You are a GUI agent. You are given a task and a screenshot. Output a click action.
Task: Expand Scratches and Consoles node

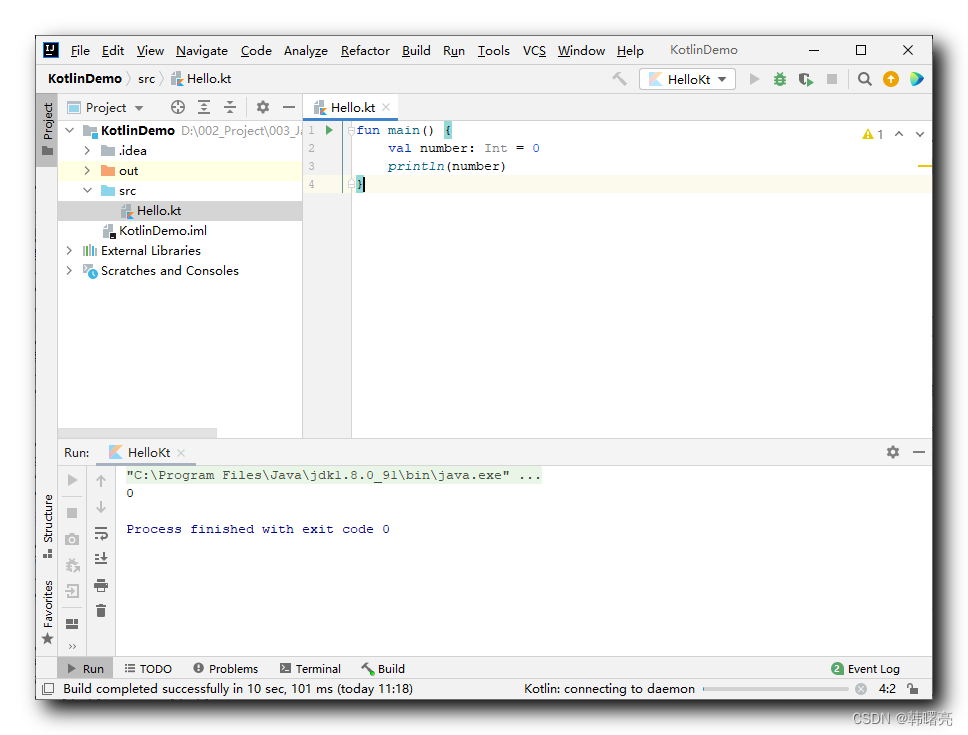click(69, 270)
